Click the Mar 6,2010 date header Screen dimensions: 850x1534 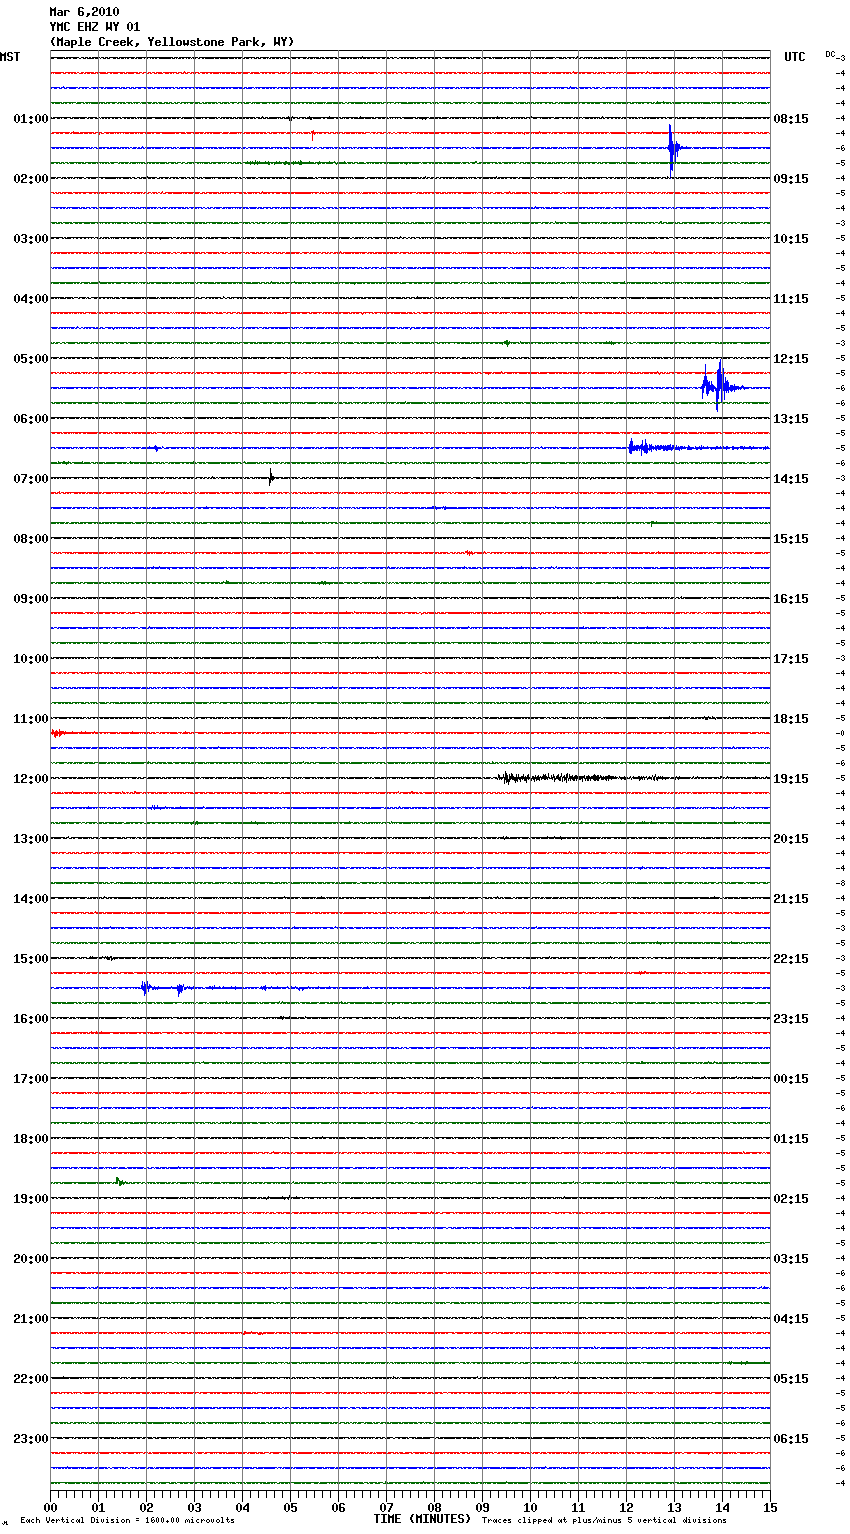point(84,12)
